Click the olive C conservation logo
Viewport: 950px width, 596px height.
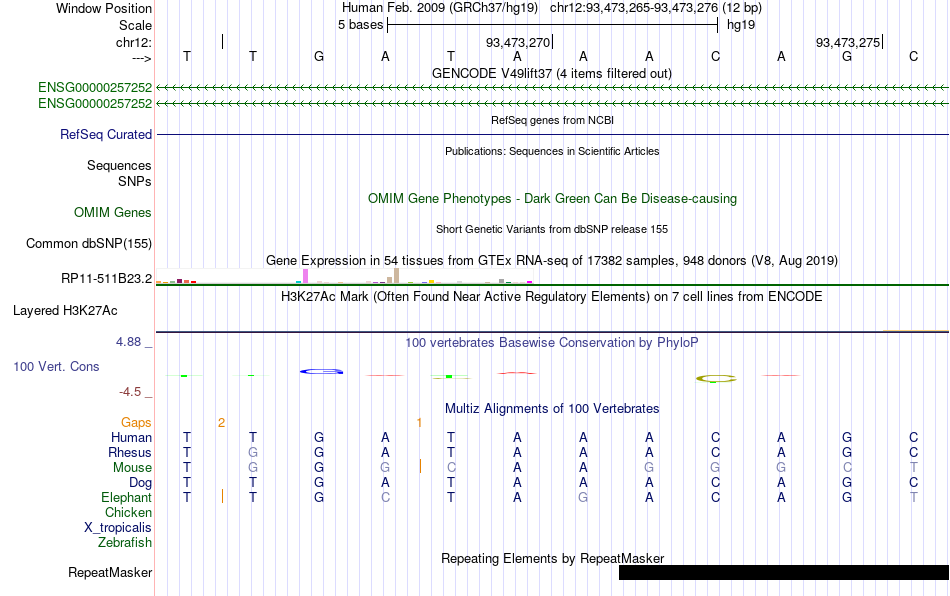(x=716, y=379)
